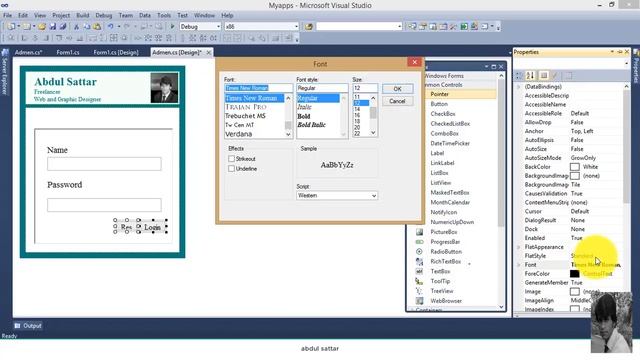
Task: Open the Undo history dropdown arrow
Action: pos(118,27)
